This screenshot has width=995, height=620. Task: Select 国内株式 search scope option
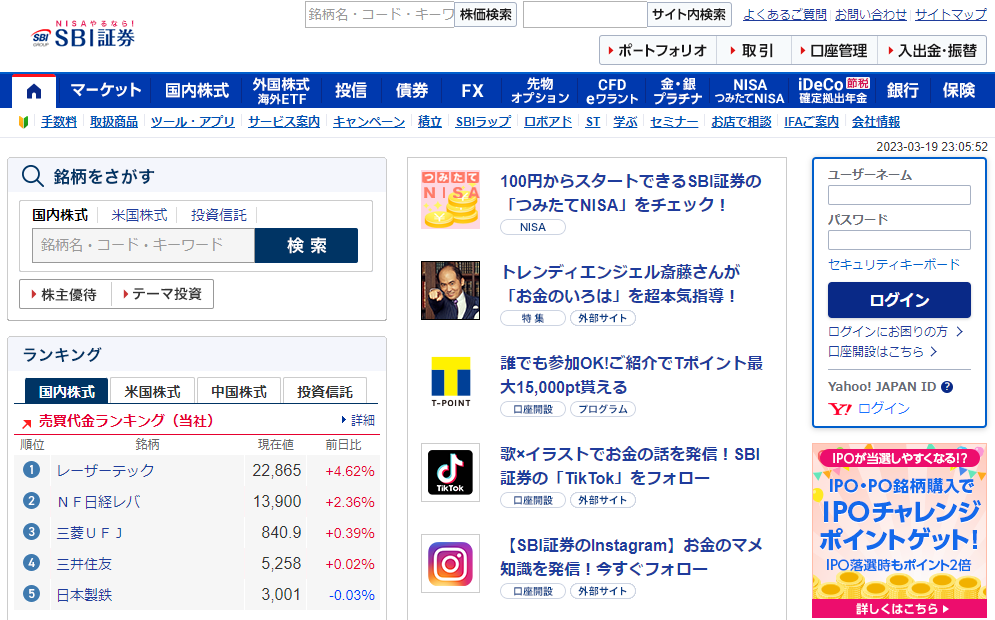pyautogui.click(x=60, y=215)
